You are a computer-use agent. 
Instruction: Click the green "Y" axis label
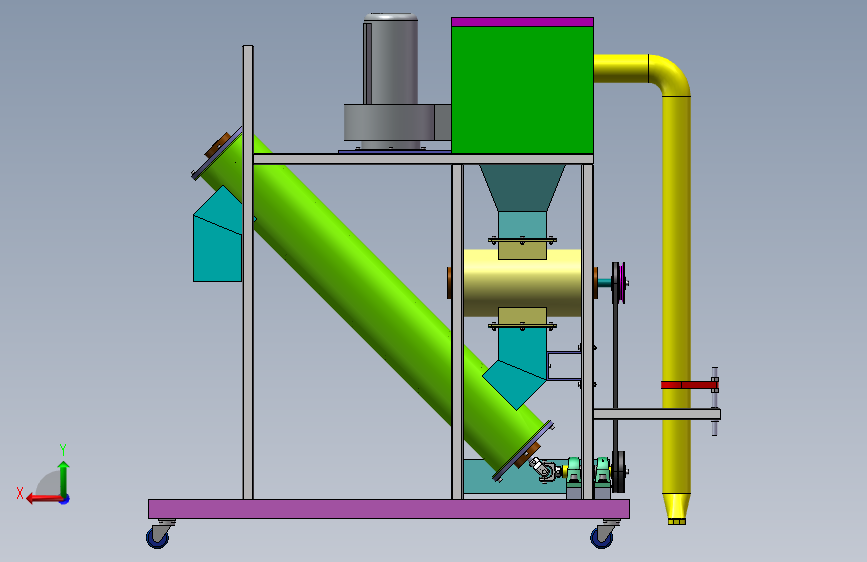63,450
